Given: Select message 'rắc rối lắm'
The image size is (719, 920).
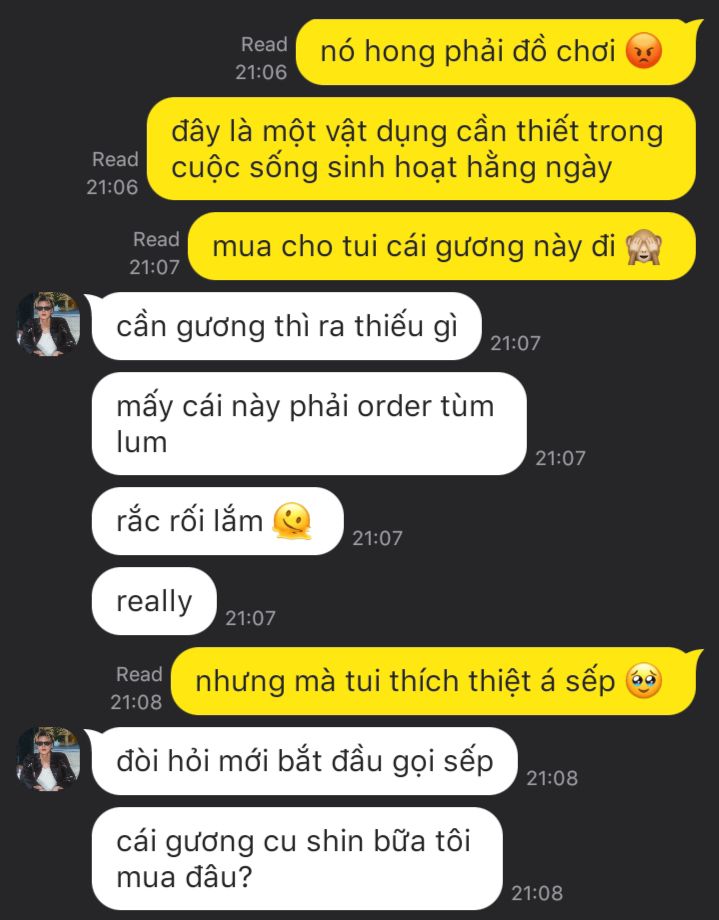Looking at the screenshot, I should pyautogui.click(x=217, y=521).
